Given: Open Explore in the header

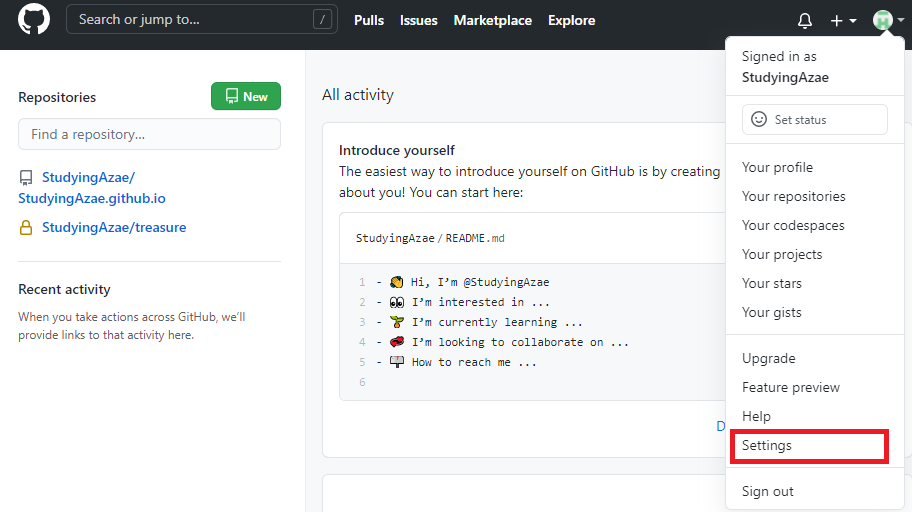Looking at the screenshot, I should pos(571,20).
